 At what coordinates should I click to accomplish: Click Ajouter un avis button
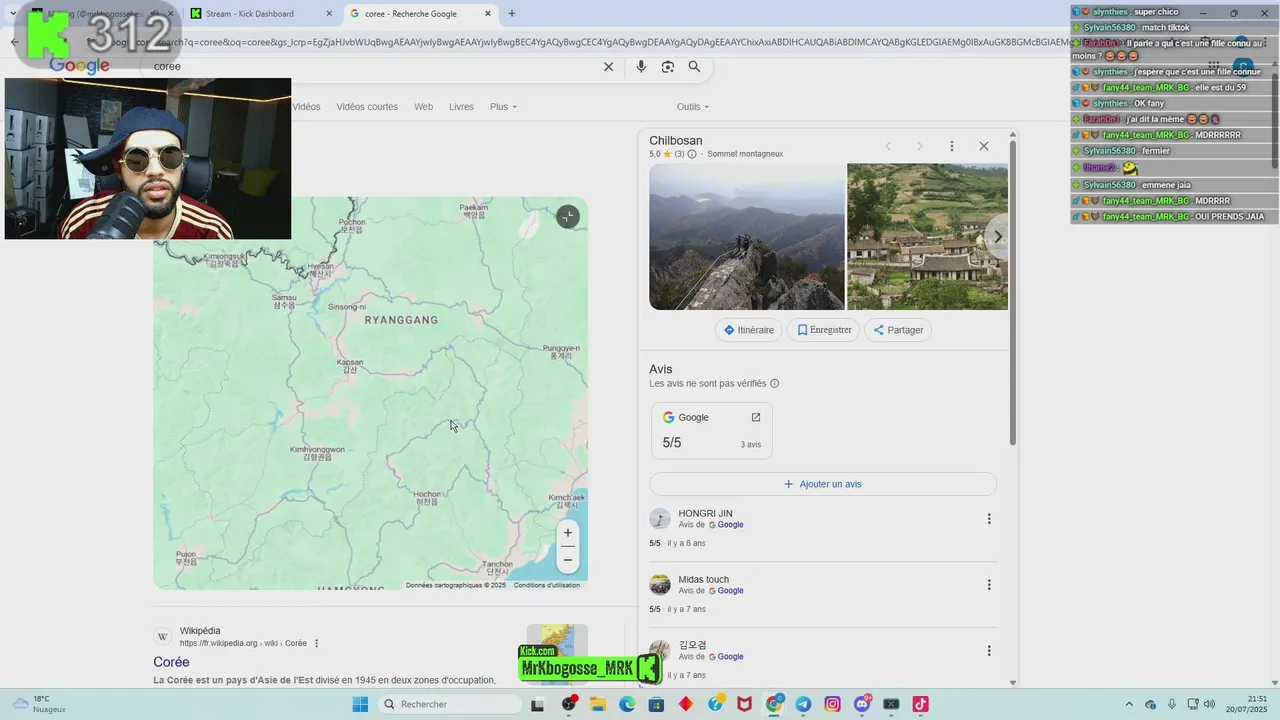coord(823,484)
